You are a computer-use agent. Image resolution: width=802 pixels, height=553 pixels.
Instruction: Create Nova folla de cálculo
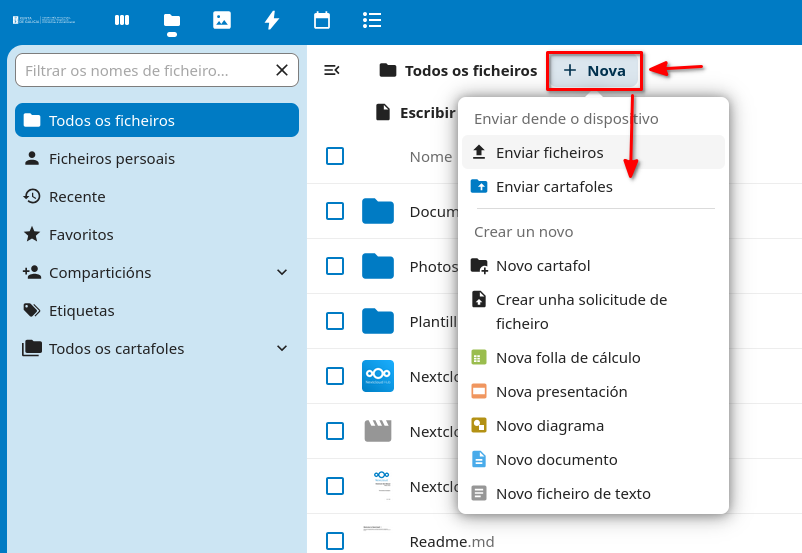coord(568,357)
